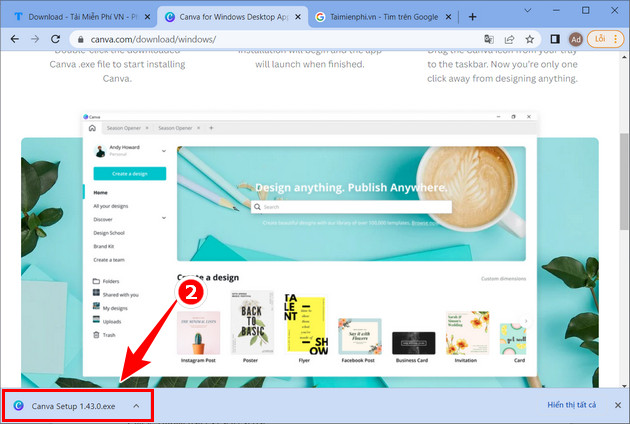Image resolution: width=630 pixels, height=424 pixels.
Task: Reload the Canva download page
Action: [55, 39]
